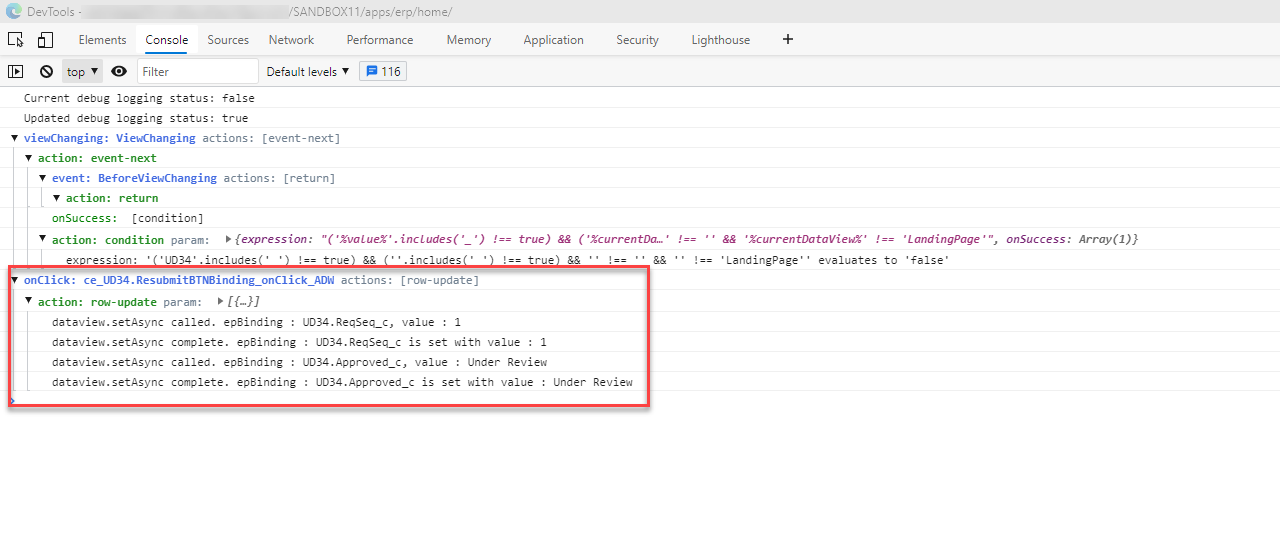Focus the console Filter field
The width and height of the screenshot is (1280, 549).
[x=198, y=71]
